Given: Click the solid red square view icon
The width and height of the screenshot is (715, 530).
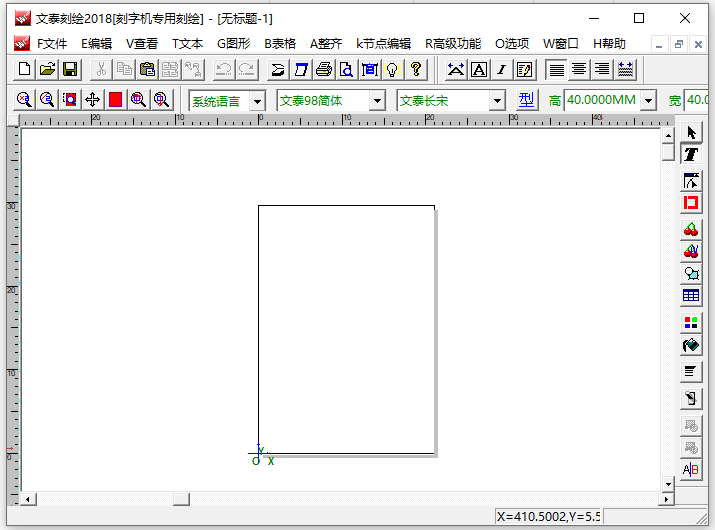Looking at the screenshot, I should click(x=115, y=99).
